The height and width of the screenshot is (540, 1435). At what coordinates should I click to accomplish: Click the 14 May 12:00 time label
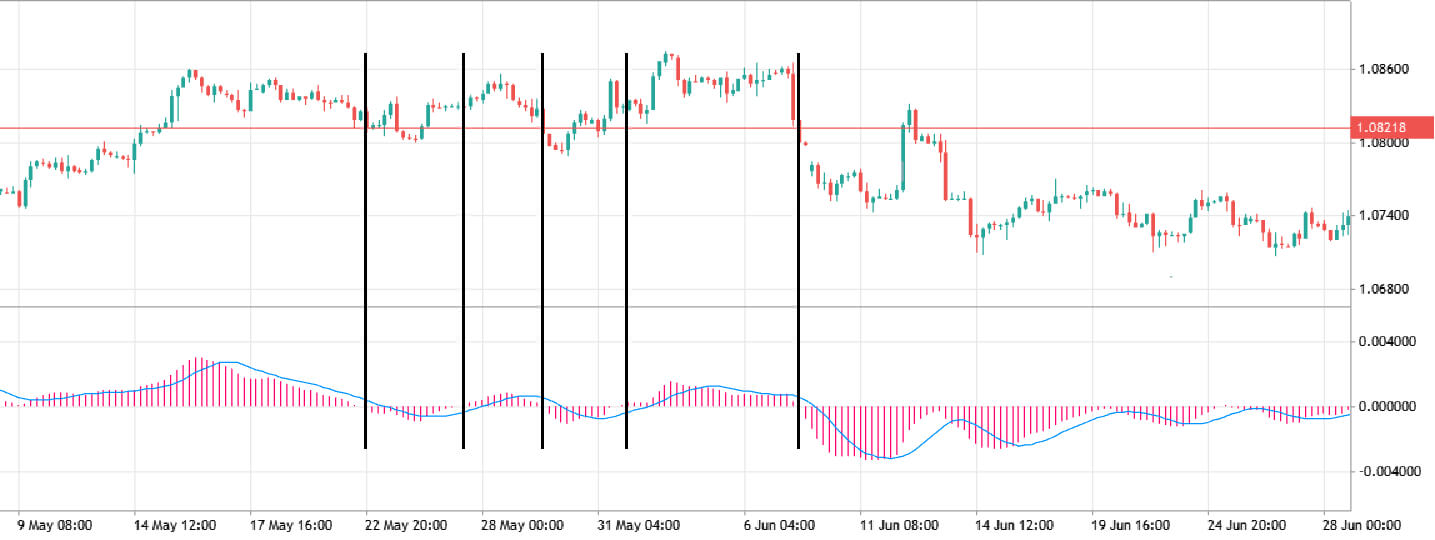173,525
